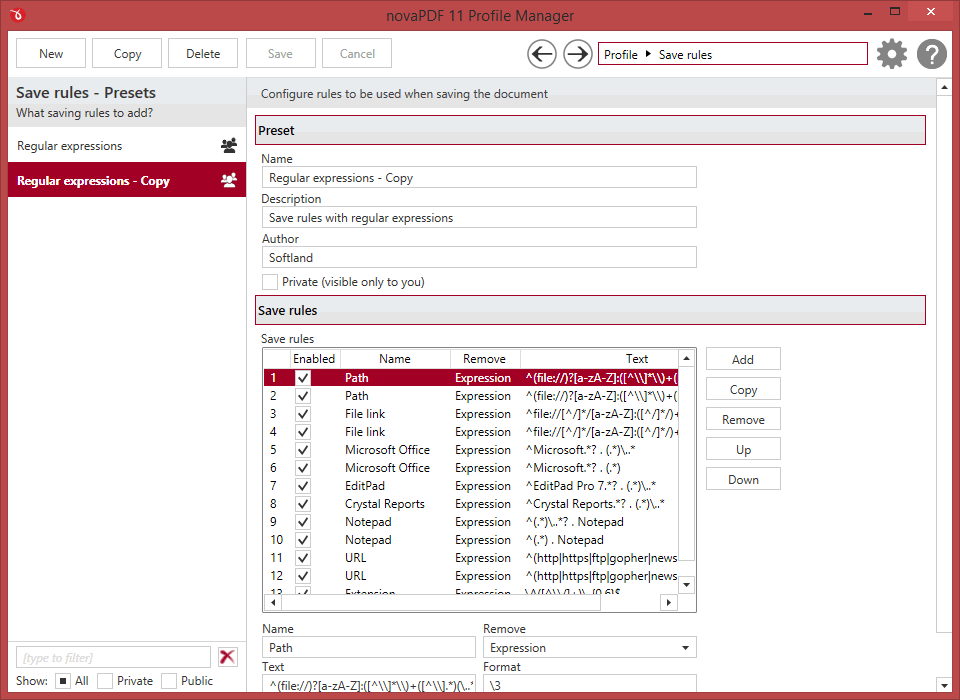This screenshot has width=960, height=700.
Task: Click the main panel scroll down arrow
Action: click(x=944, y=685)
